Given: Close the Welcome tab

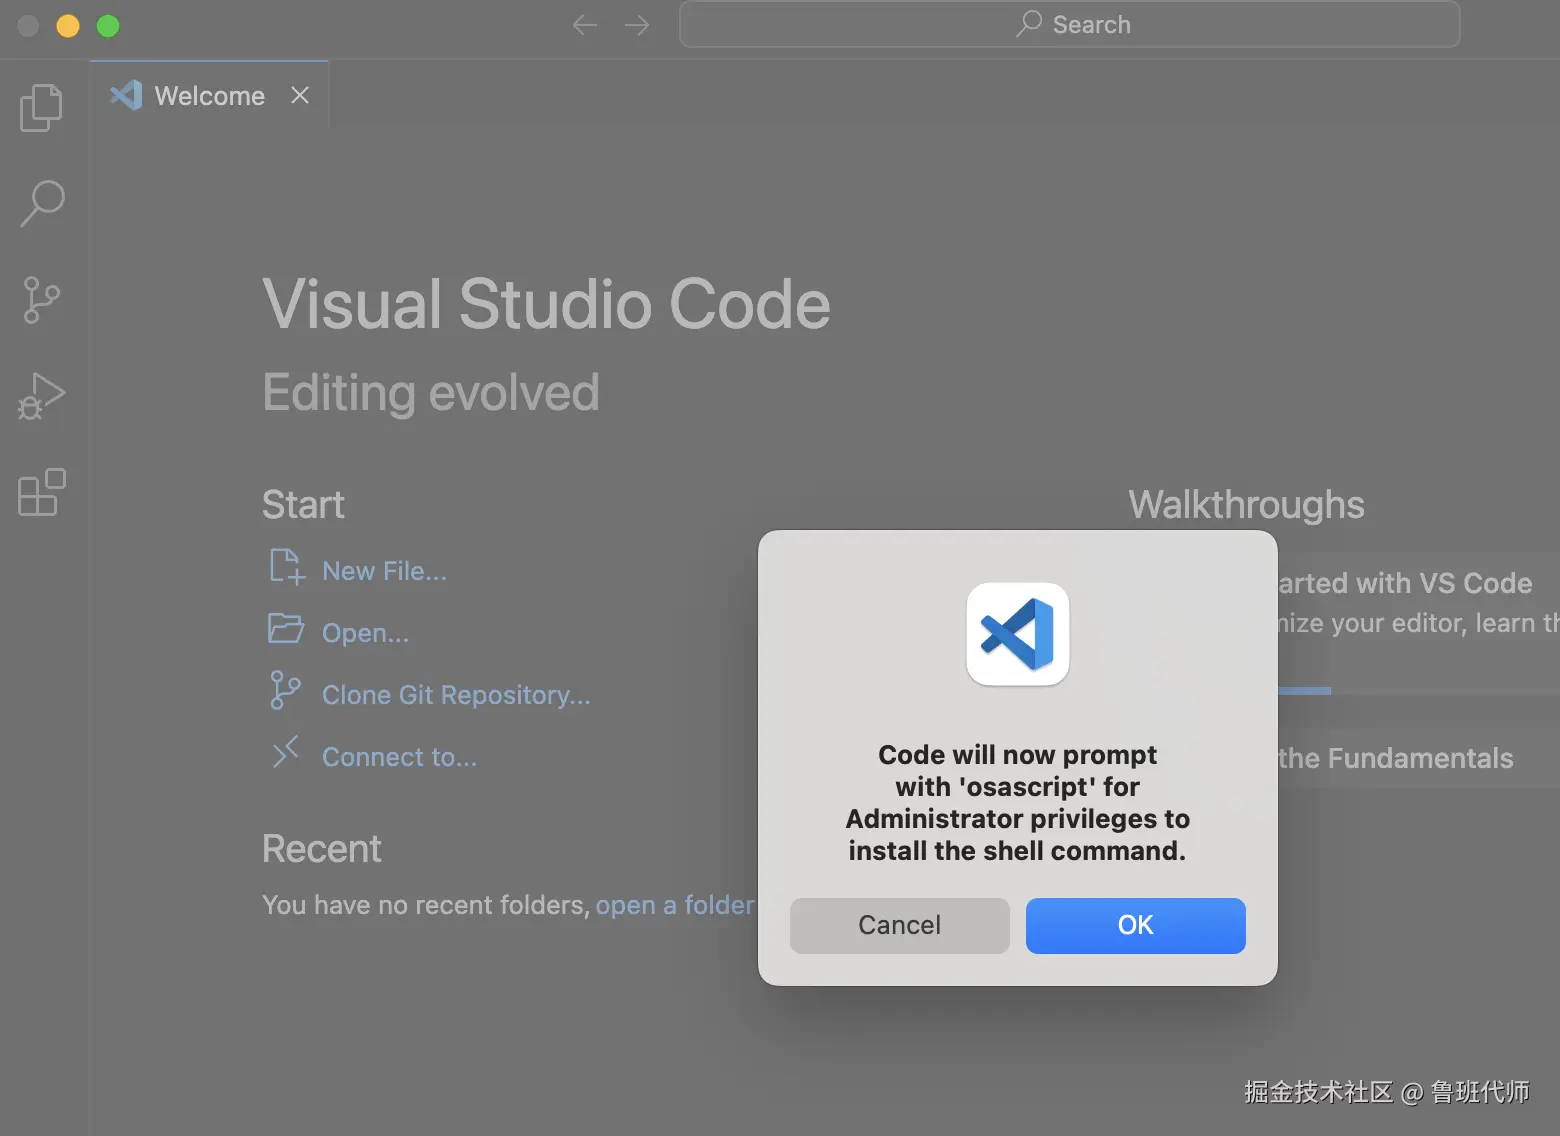Looking at the screenshot, I should point(300,95).
